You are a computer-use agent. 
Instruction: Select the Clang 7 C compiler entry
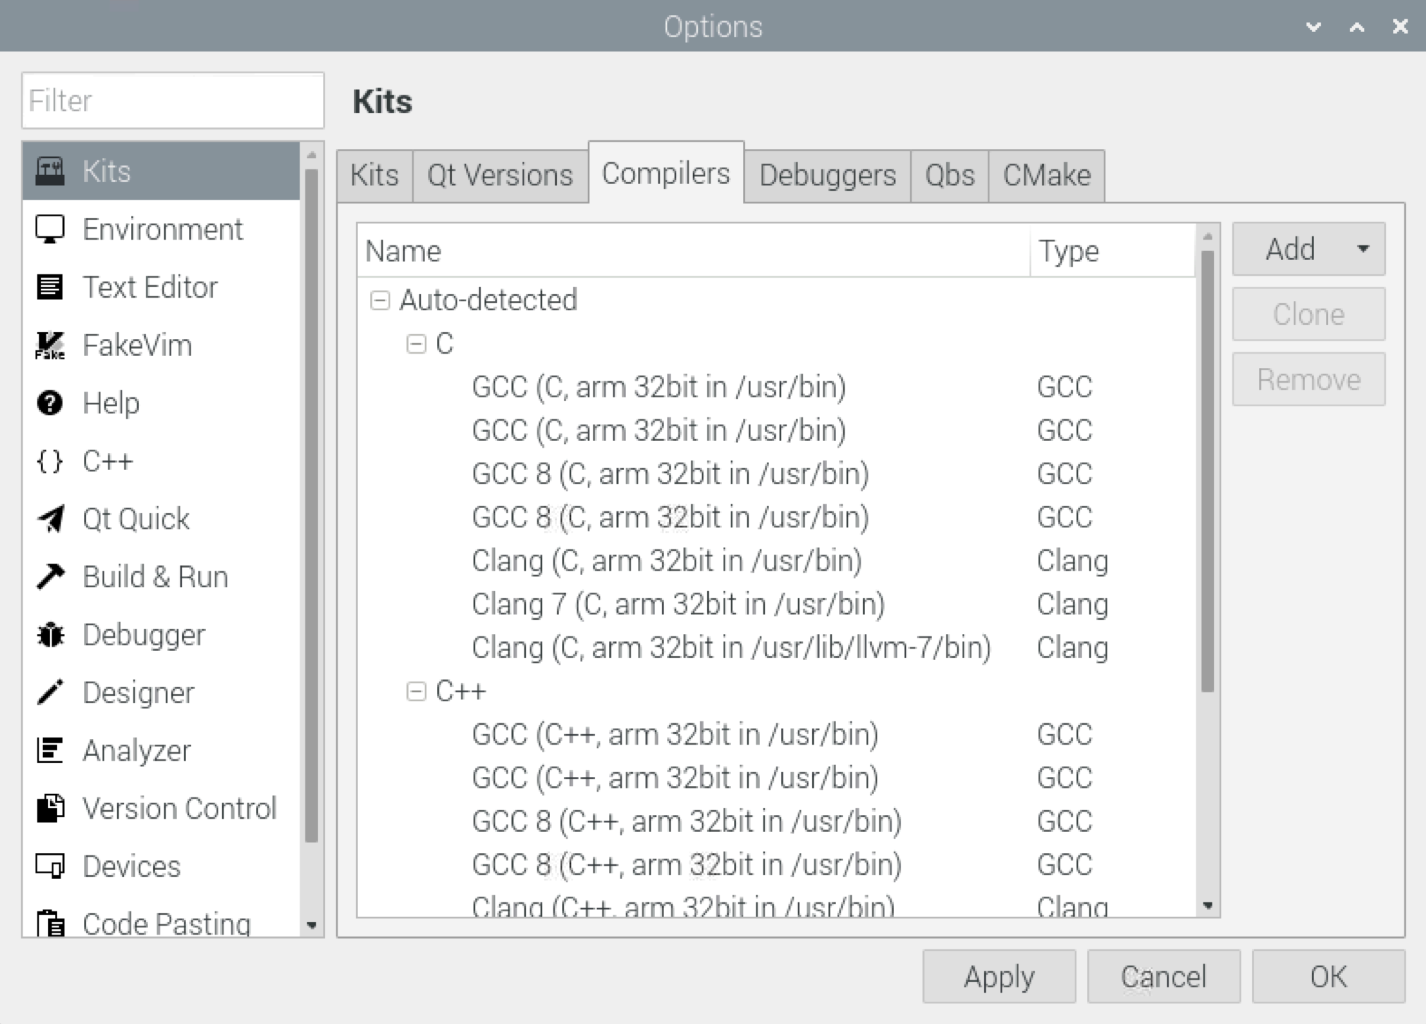[x=678, y=604]
